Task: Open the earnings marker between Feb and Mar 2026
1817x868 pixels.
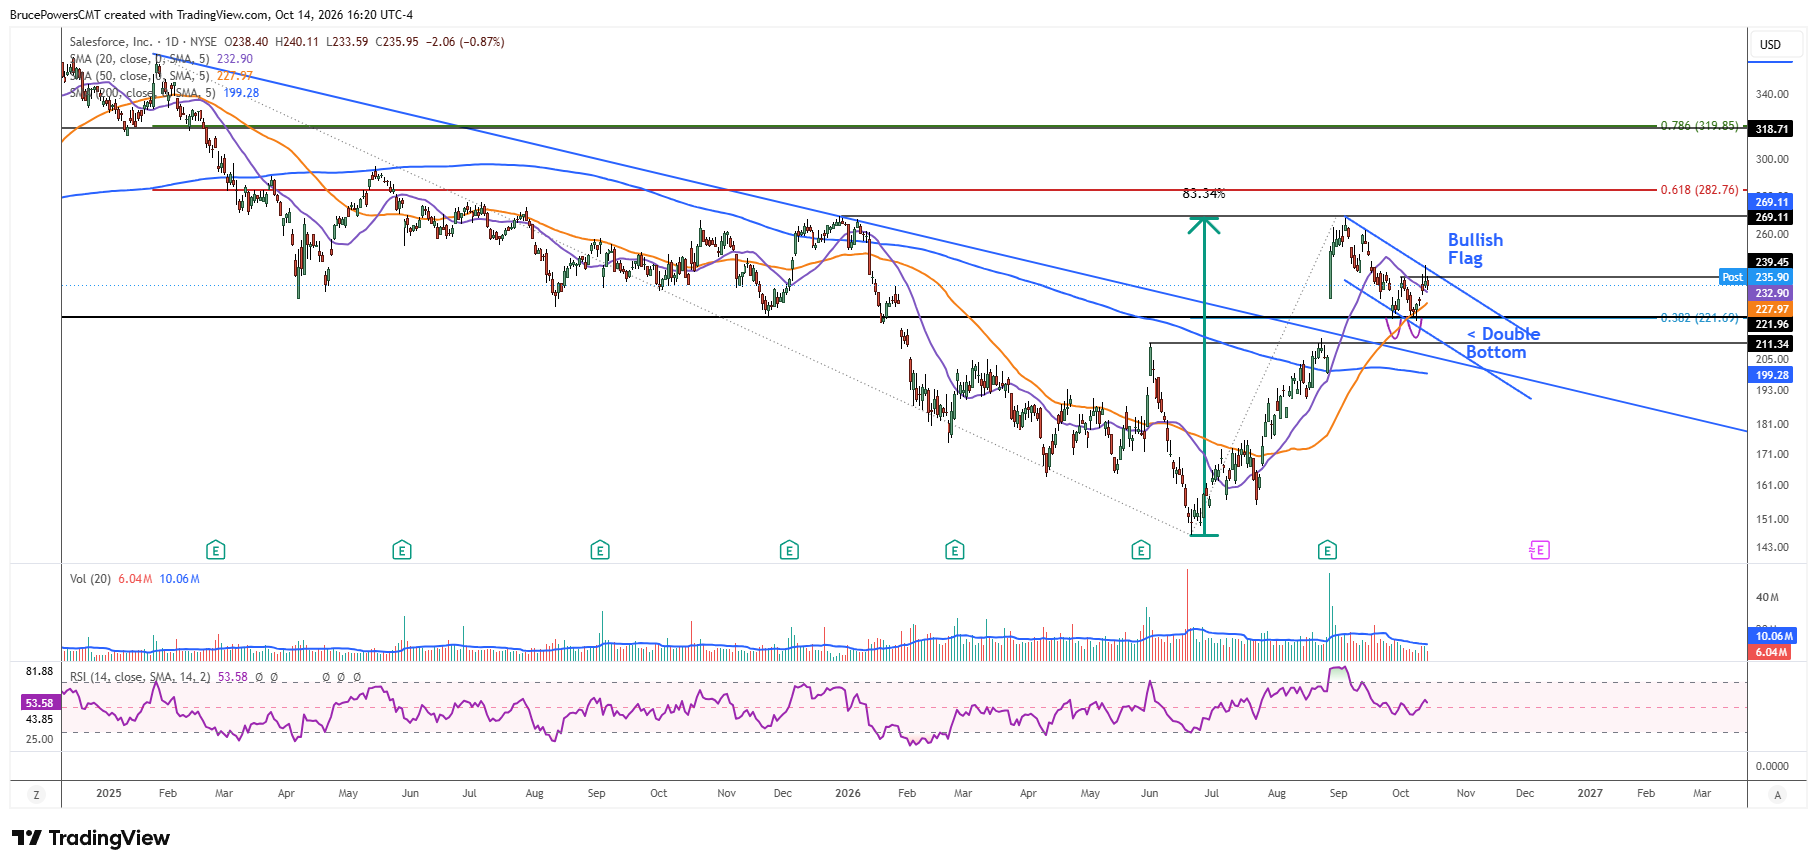Action: pos(955,550)
